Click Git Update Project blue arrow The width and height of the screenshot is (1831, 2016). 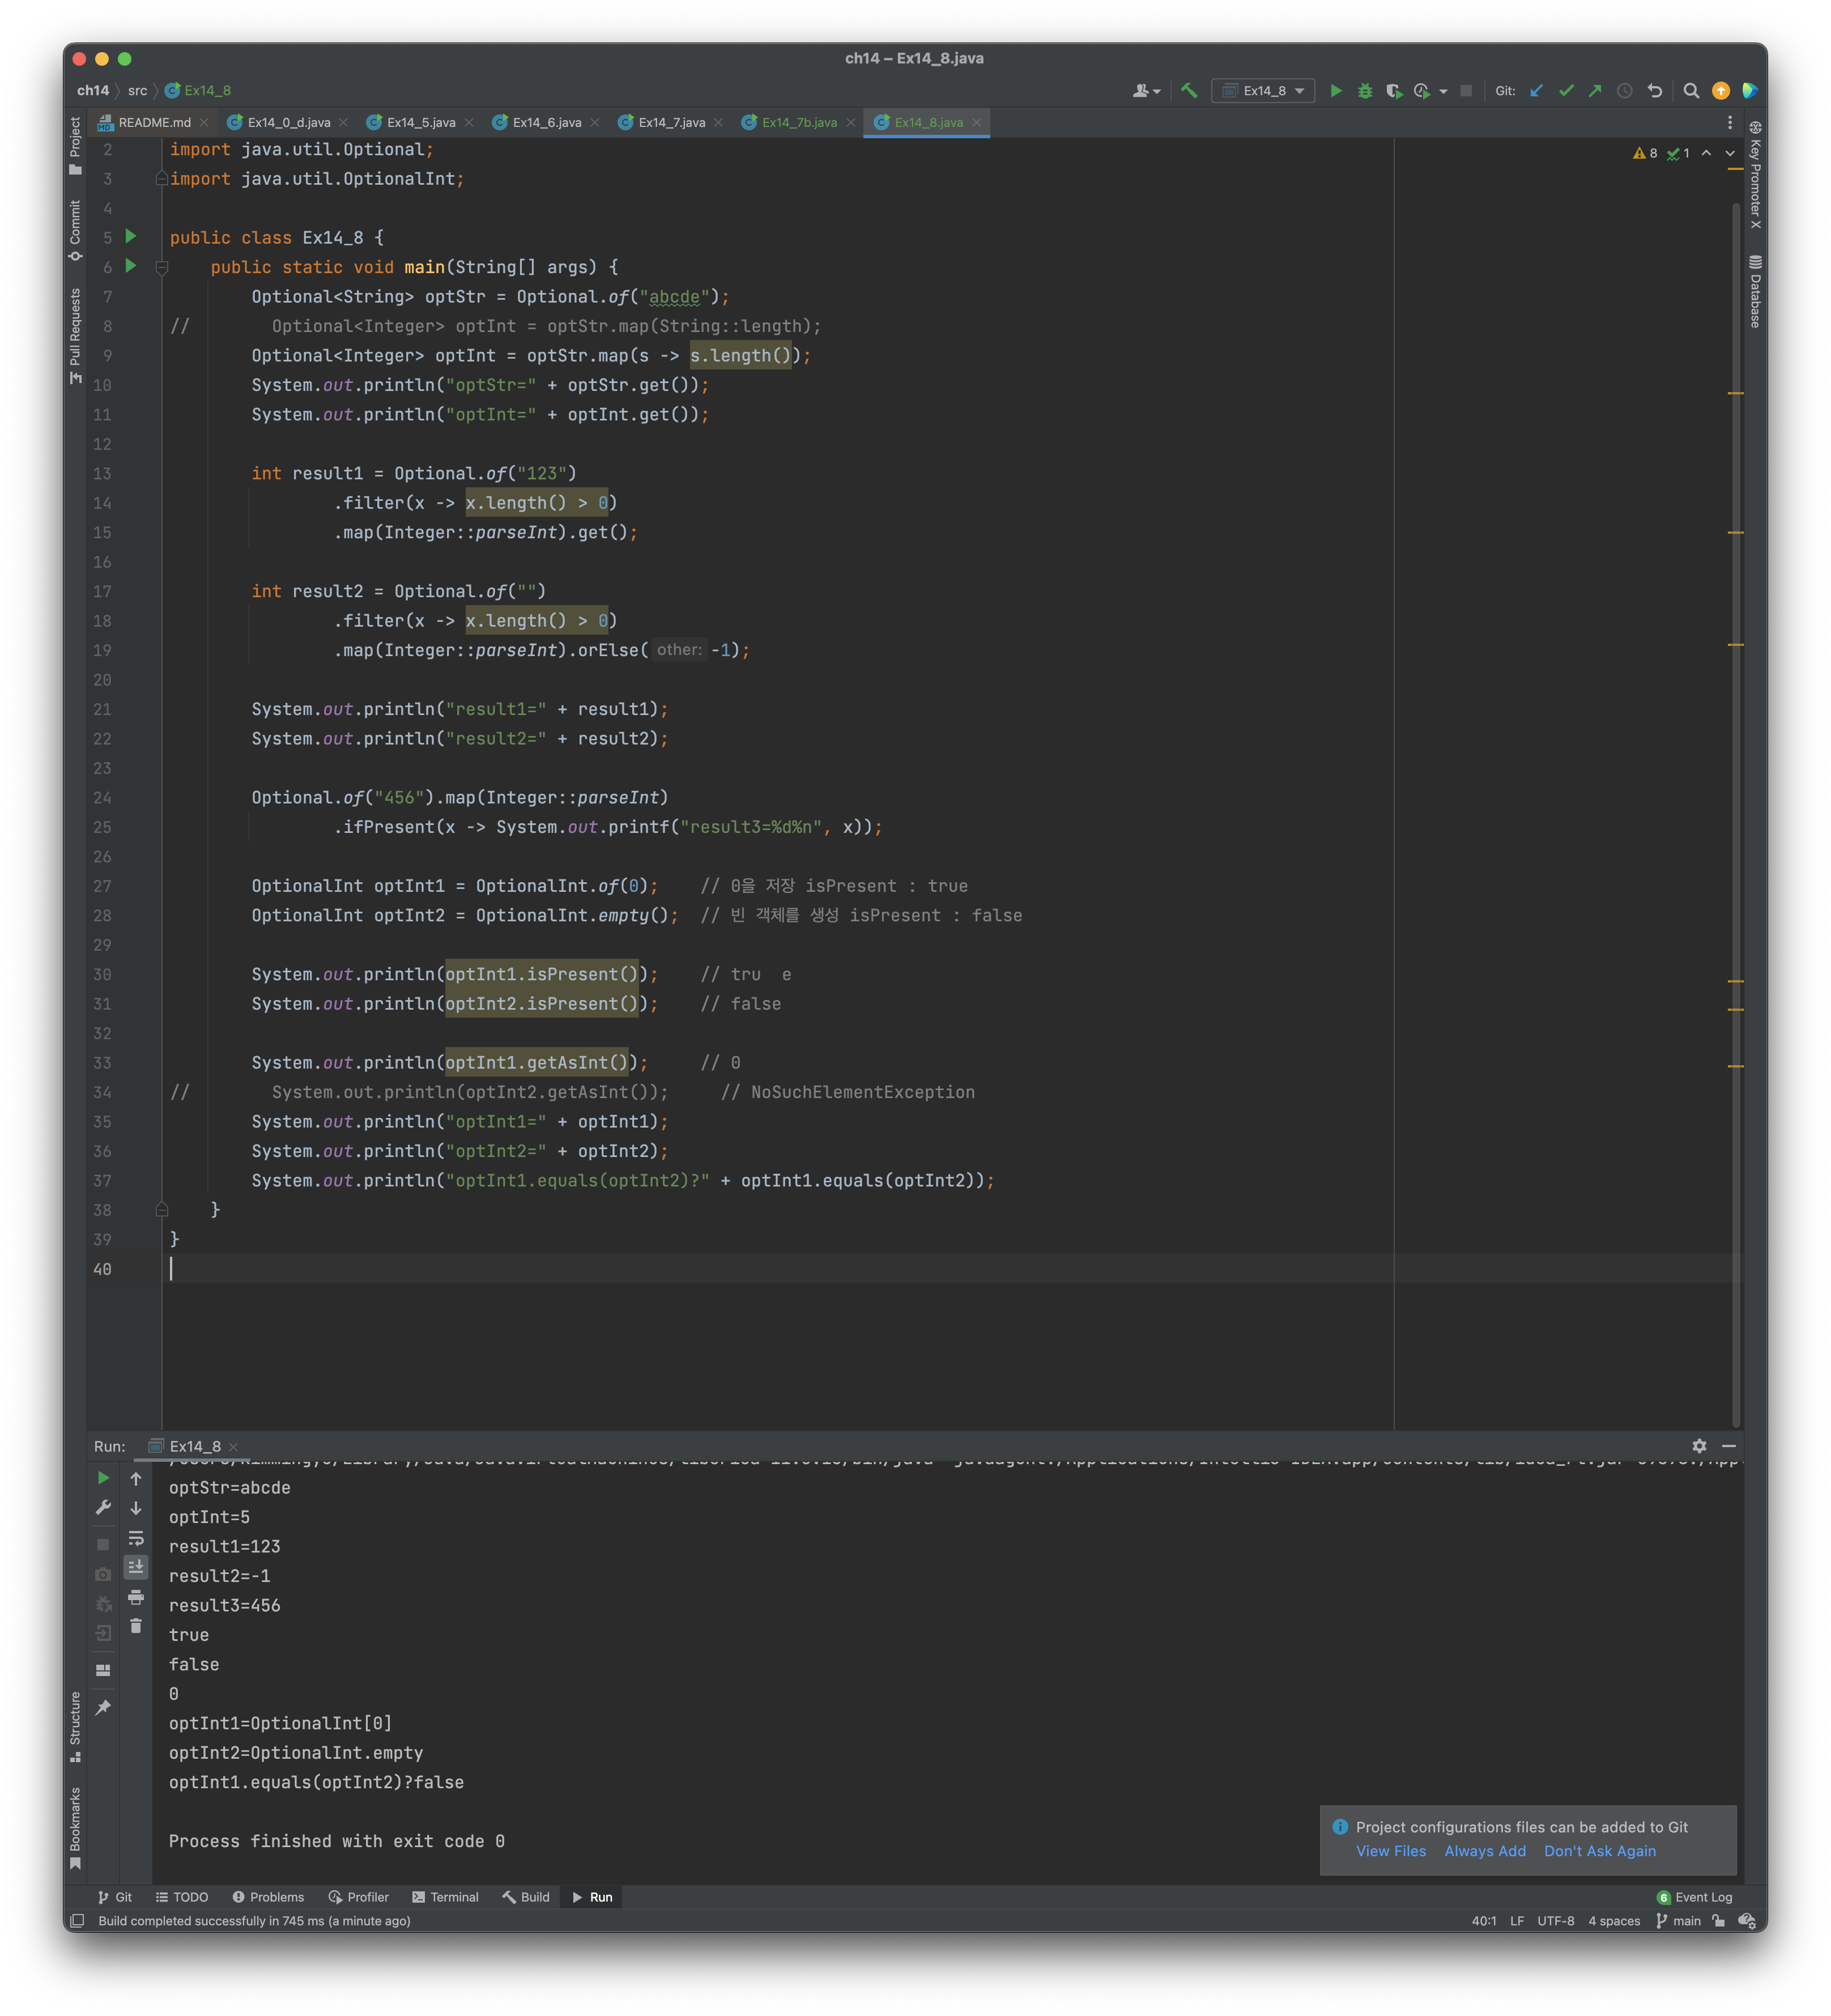click(1536, 91)
